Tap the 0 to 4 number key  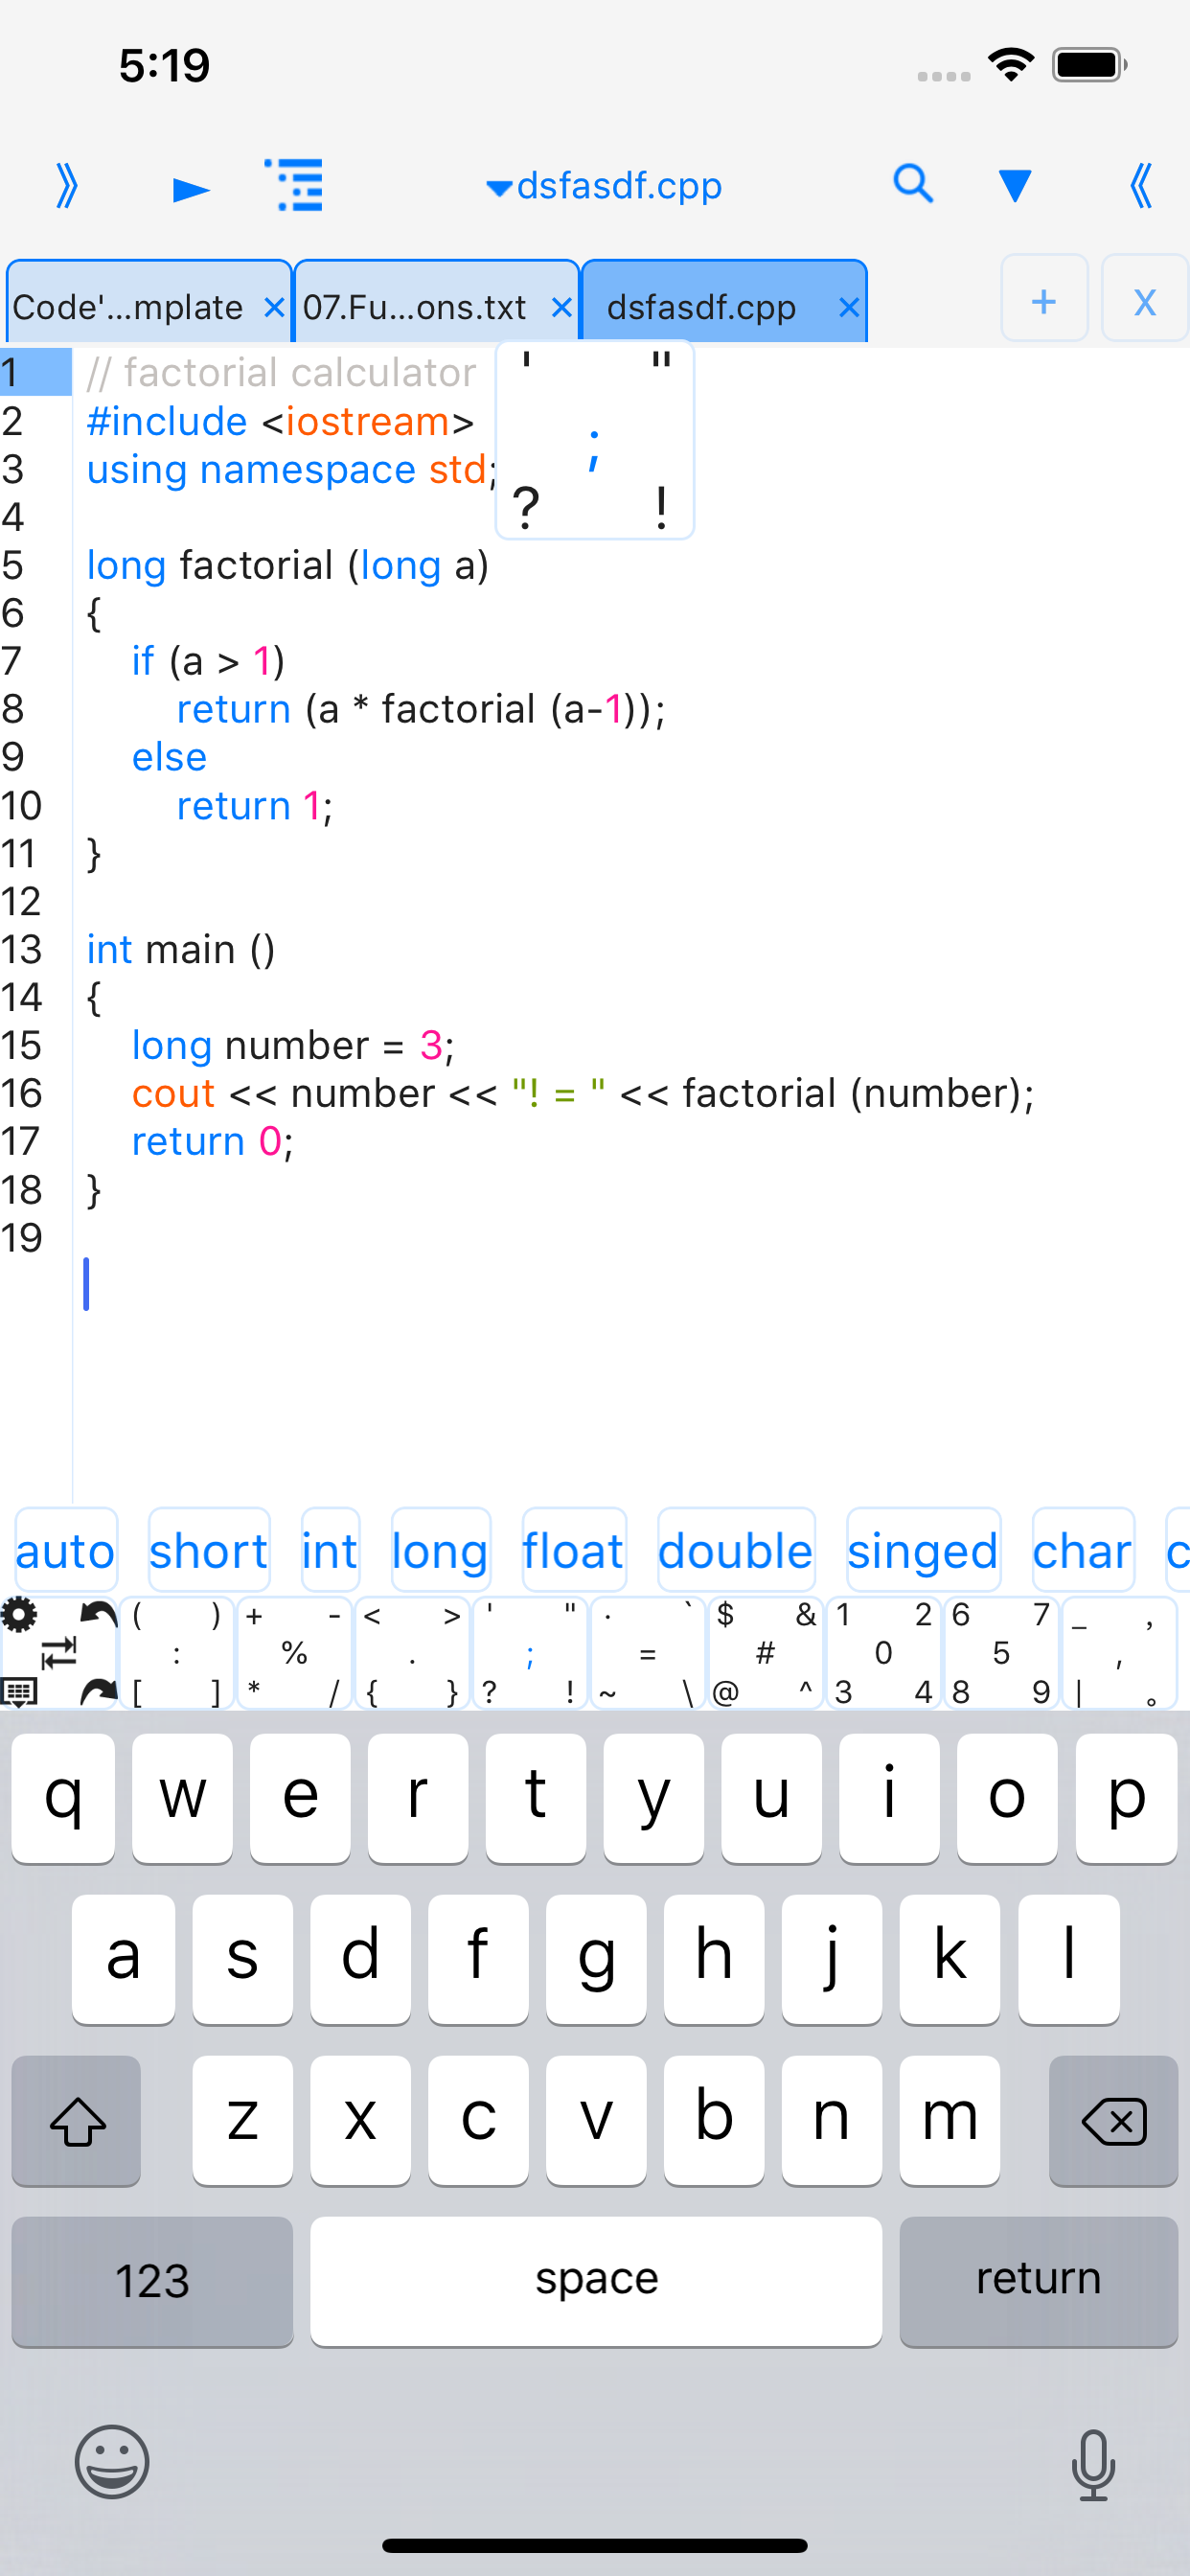[883, 1653]
